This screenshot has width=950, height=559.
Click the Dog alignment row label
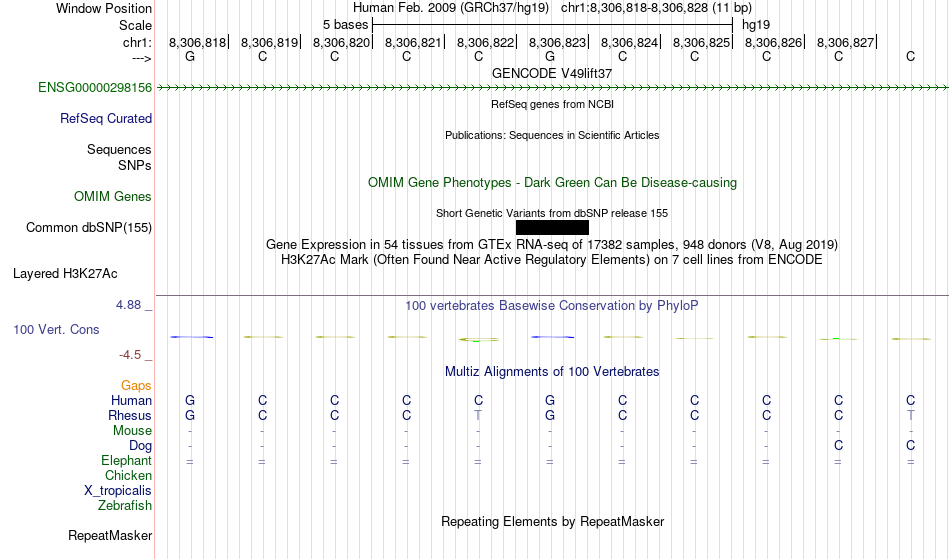[140, 446]
